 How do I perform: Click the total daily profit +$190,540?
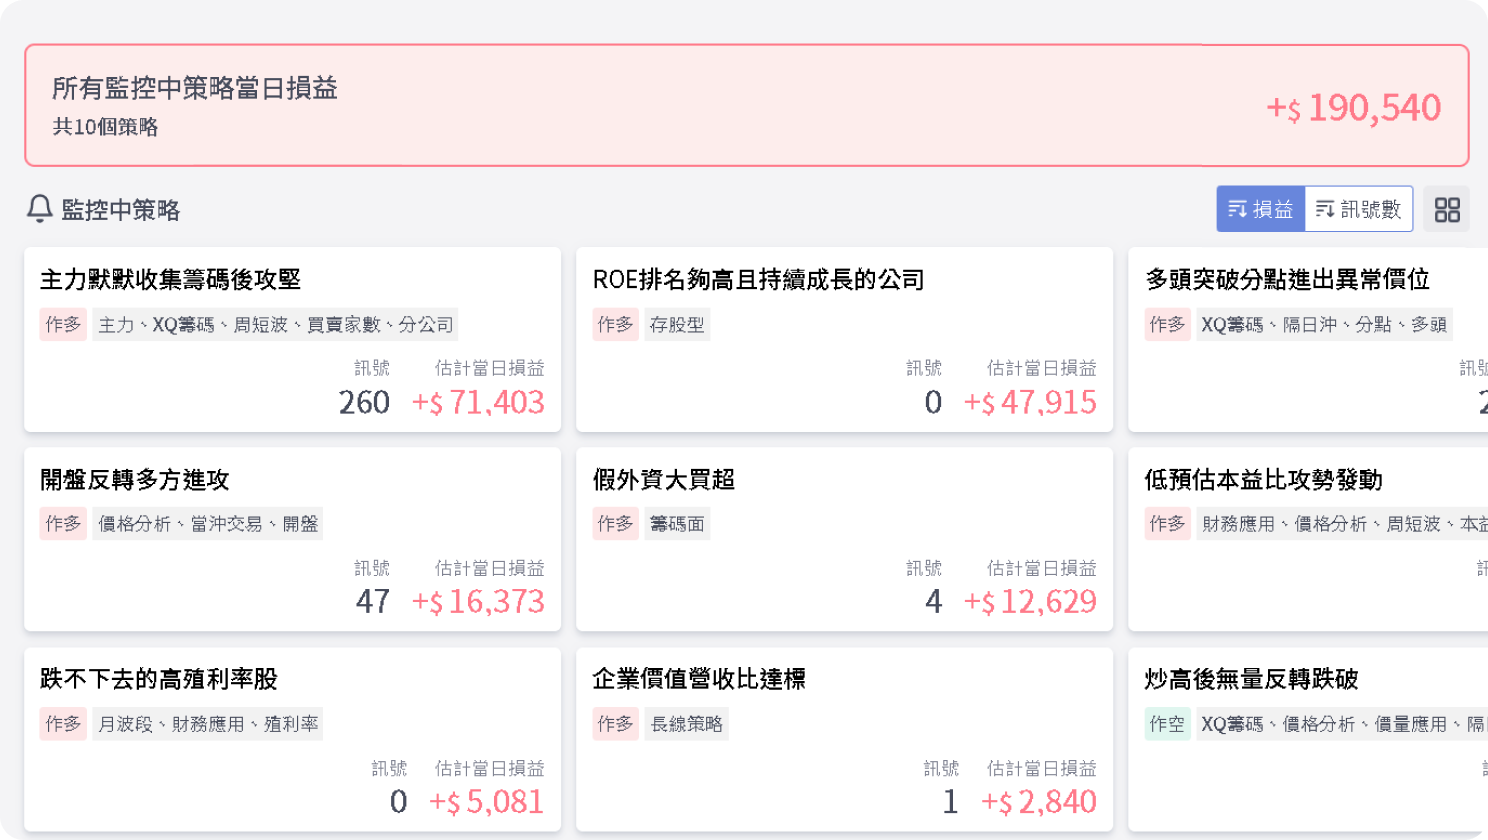1354,108
